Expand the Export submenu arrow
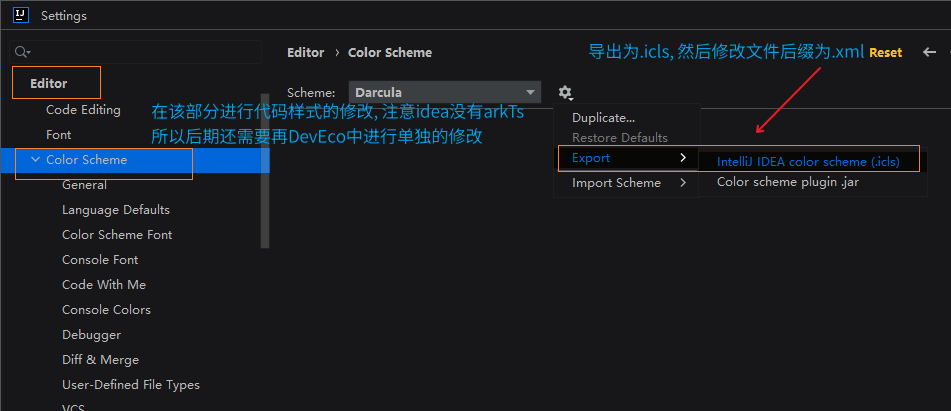Screen dimensions: 951x411 click(683, 158)
